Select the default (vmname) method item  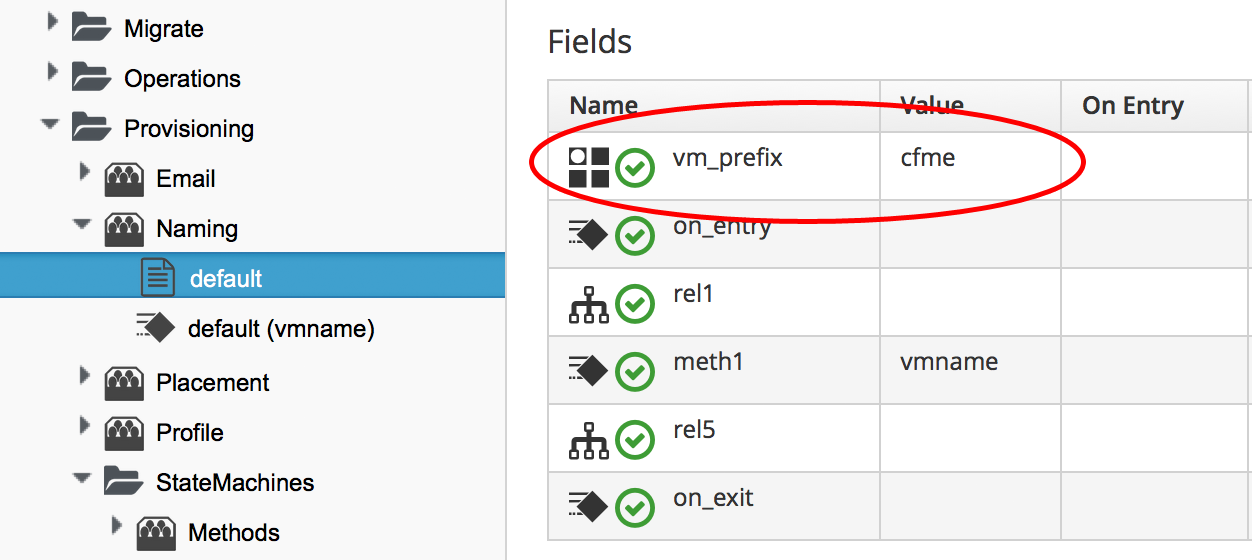click(280, 329)
